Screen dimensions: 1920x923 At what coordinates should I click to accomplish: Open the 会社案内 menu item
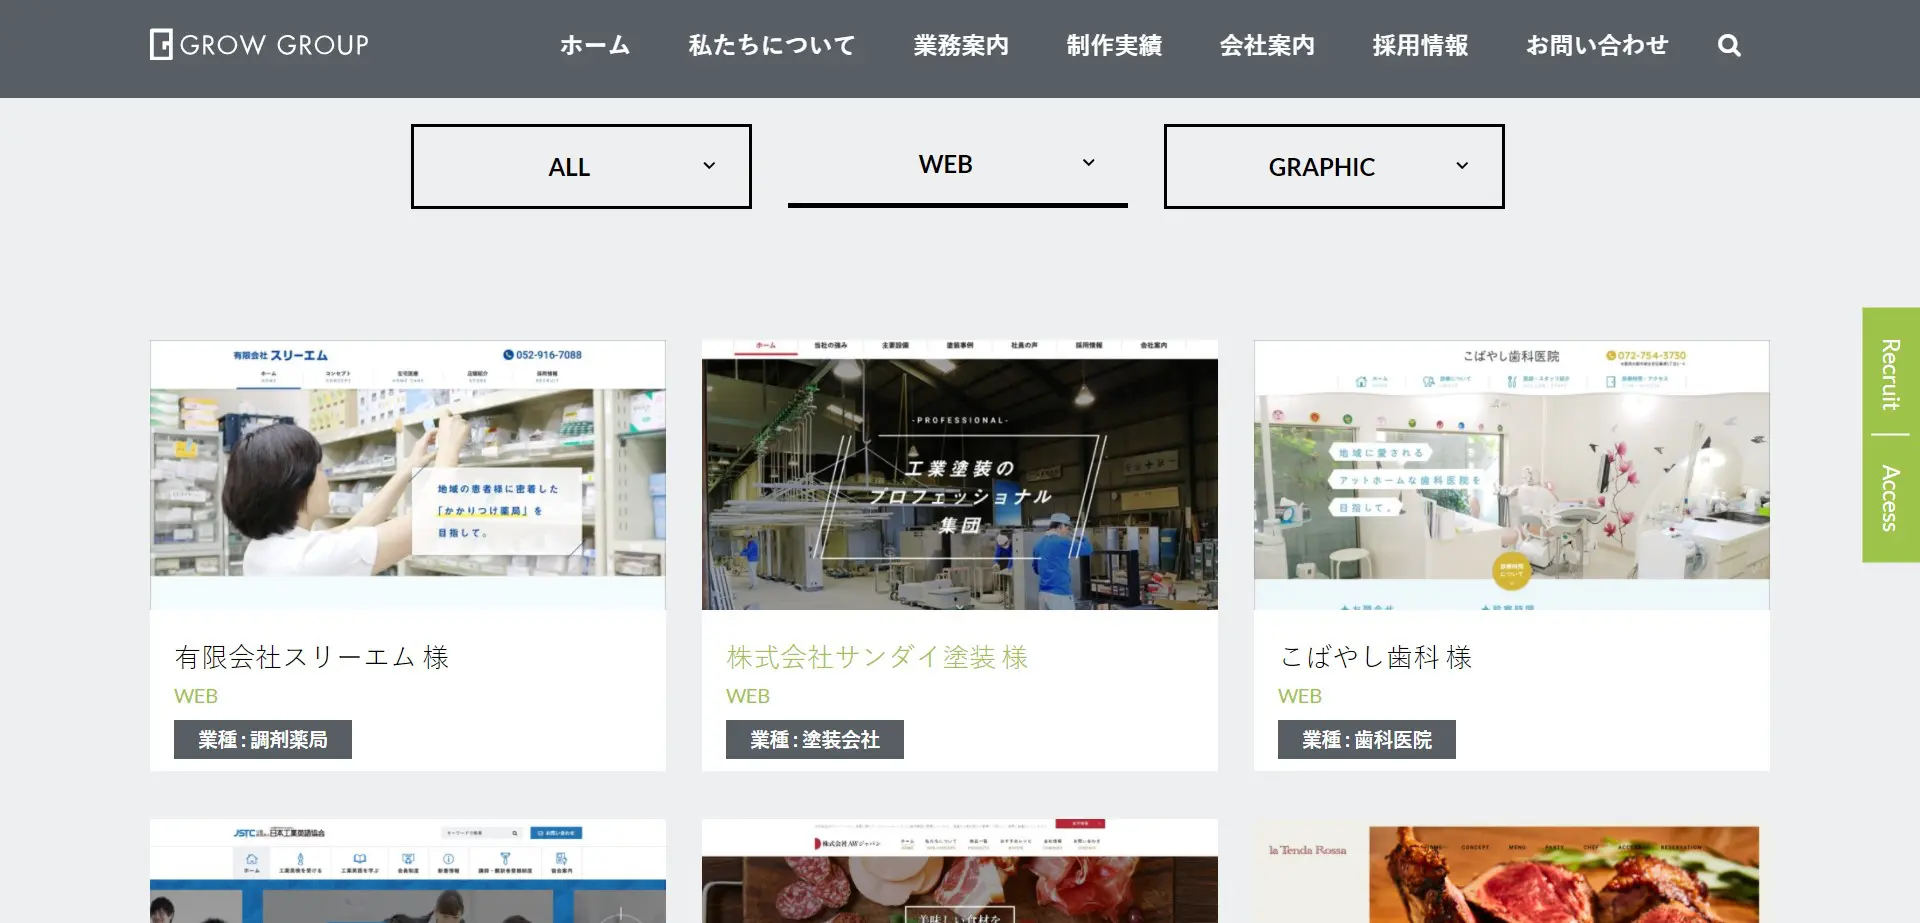click(x=1267, y=46)
